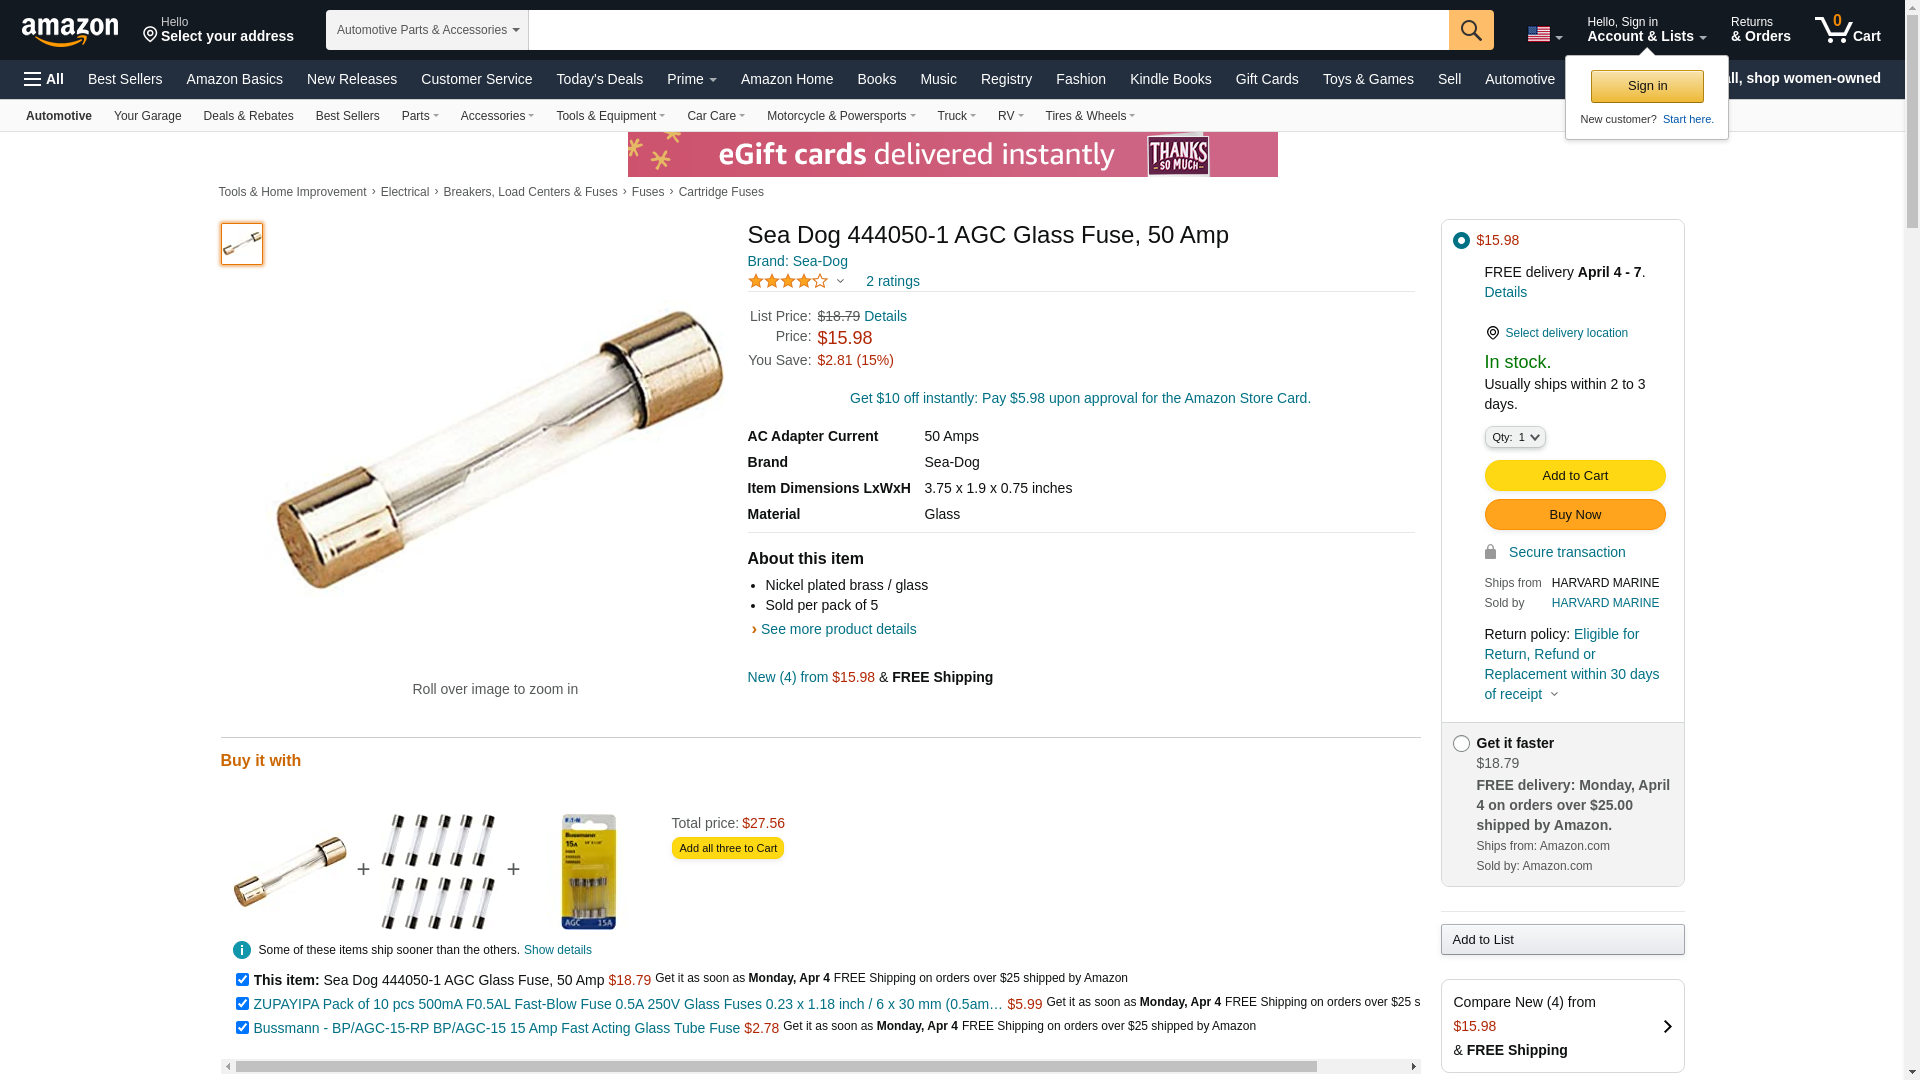Expand the Tools & Equipment submenu
The height and width of the screenshot is (1080, 1920).
[x=610, y=116]
